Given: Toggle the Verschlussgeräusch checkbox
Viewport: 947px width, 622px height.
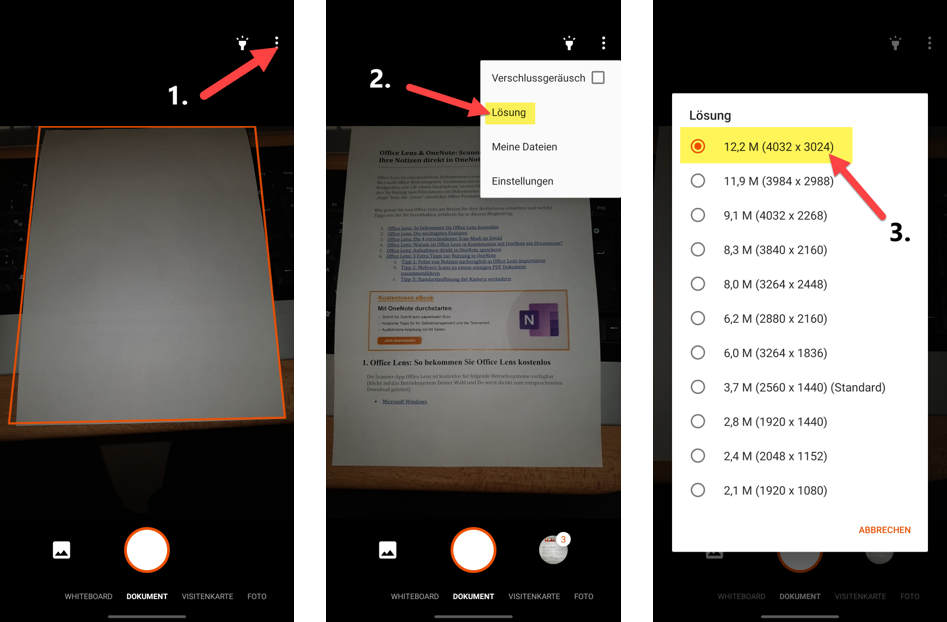Looking at the screenshot, I should (598, 77).
